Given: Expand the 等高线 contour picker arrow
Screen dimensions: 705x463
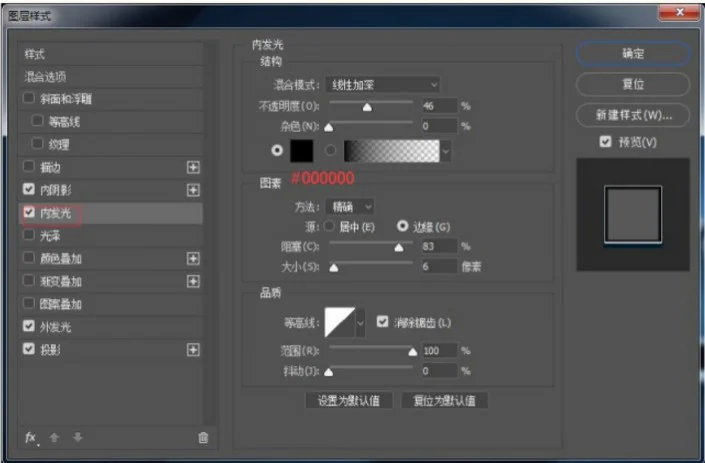Looking at the screenshot, I should tap(360, 323).
